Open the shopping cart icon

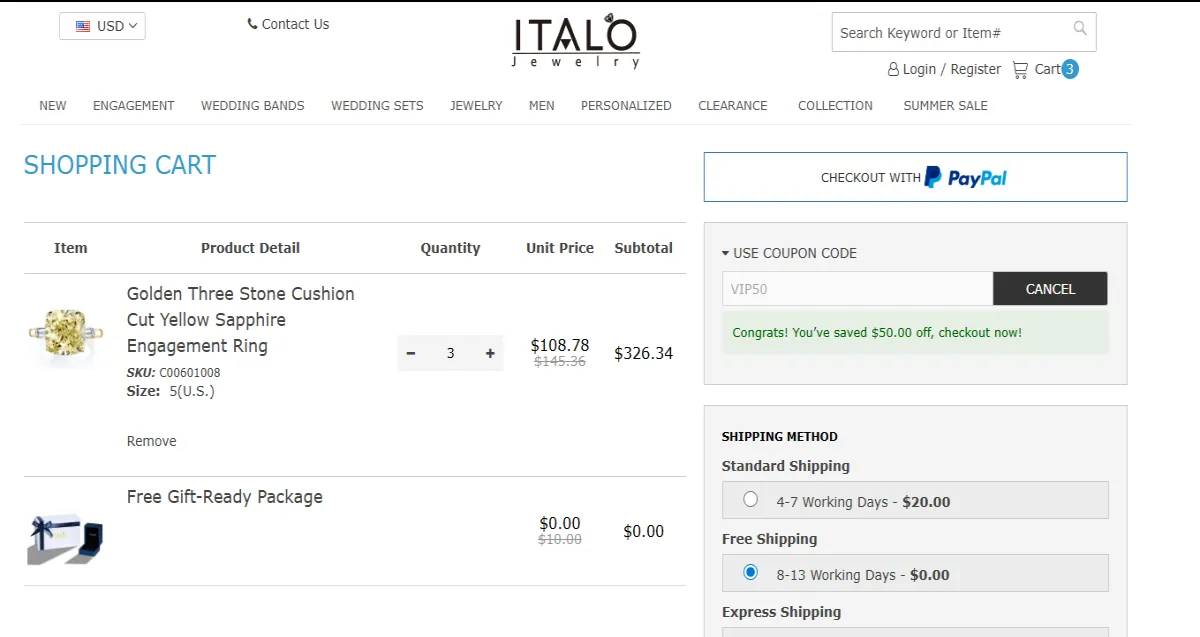point(1020,70)
